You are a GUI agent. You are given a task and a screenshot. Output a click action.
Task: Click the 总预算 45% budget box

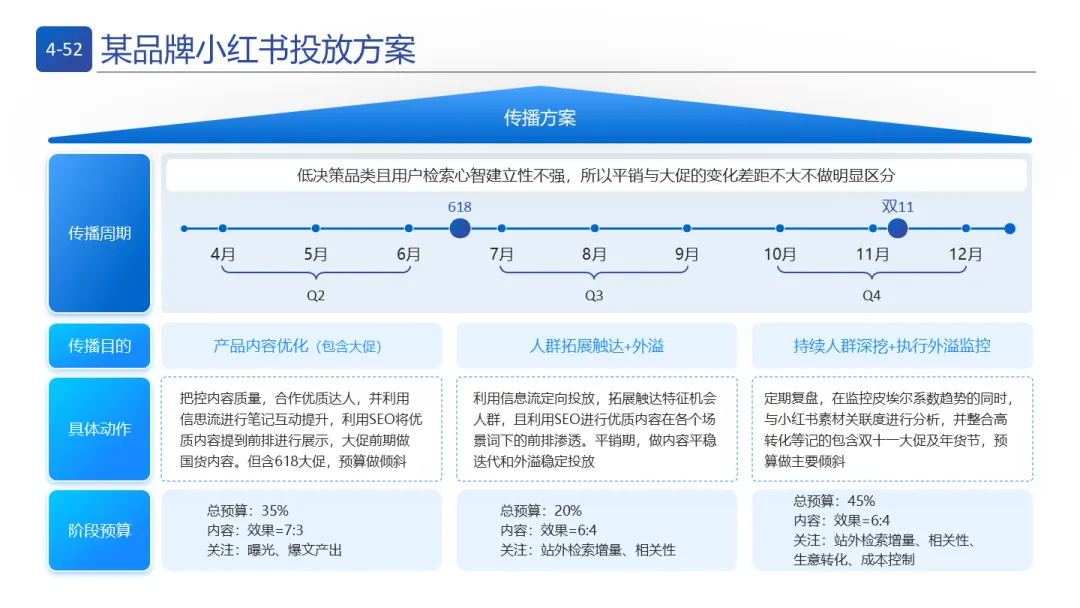(x=891, y=531)
